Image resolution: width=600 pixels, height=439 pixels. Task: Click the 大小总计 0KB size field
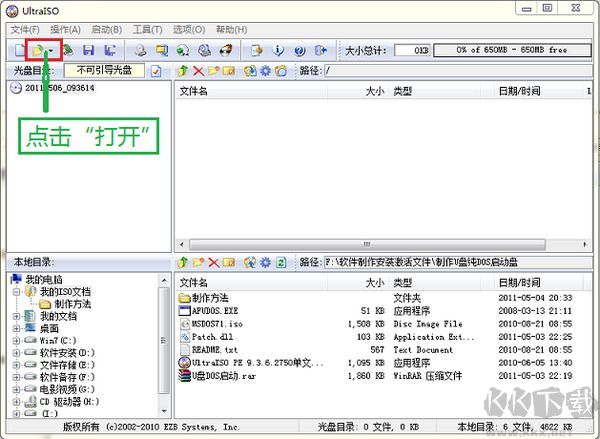[x=412, y=50]
